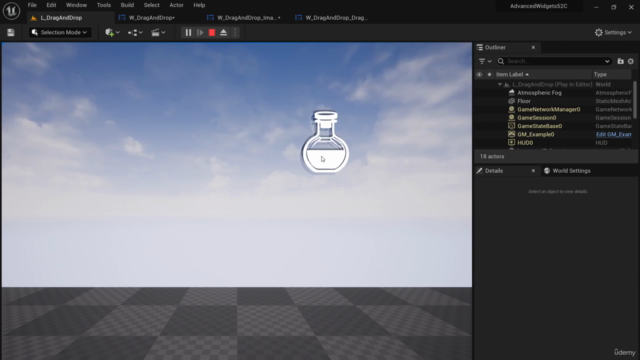Click the pinned star column header
640x360 pixels.
pyautogui.click(x=489, y=74)
